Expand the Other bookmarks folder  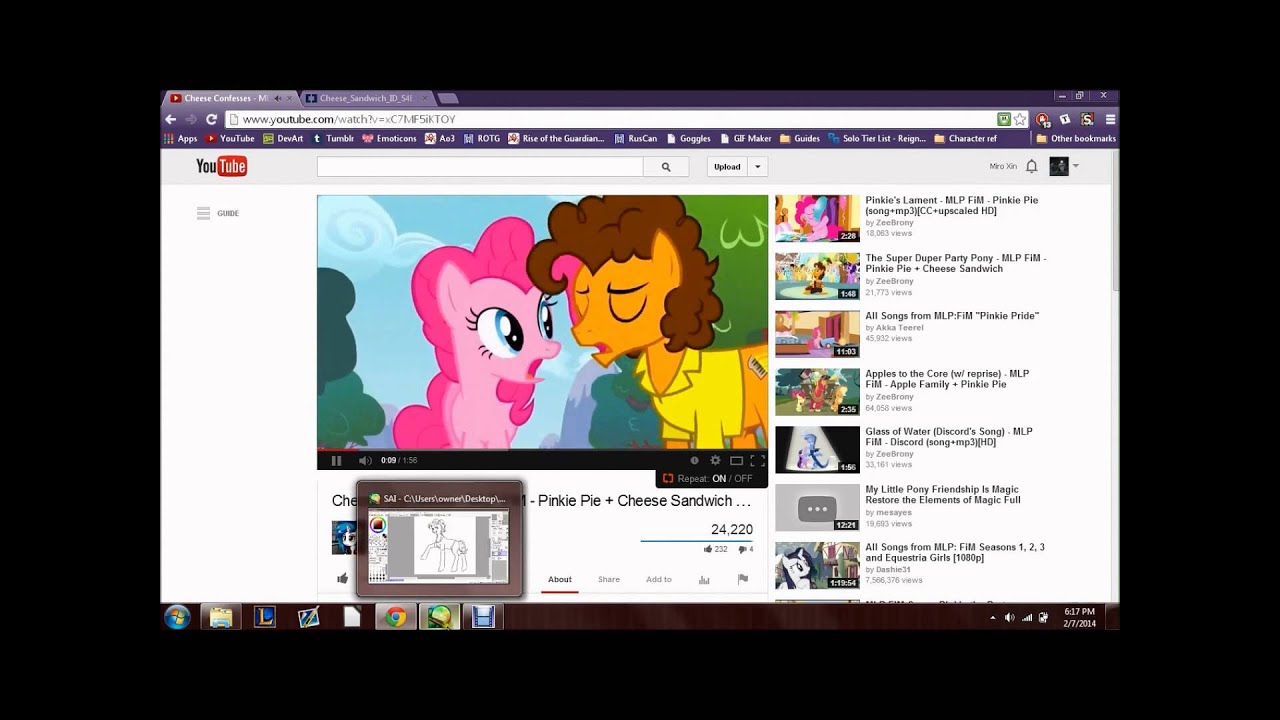(x=1076, y=139)
